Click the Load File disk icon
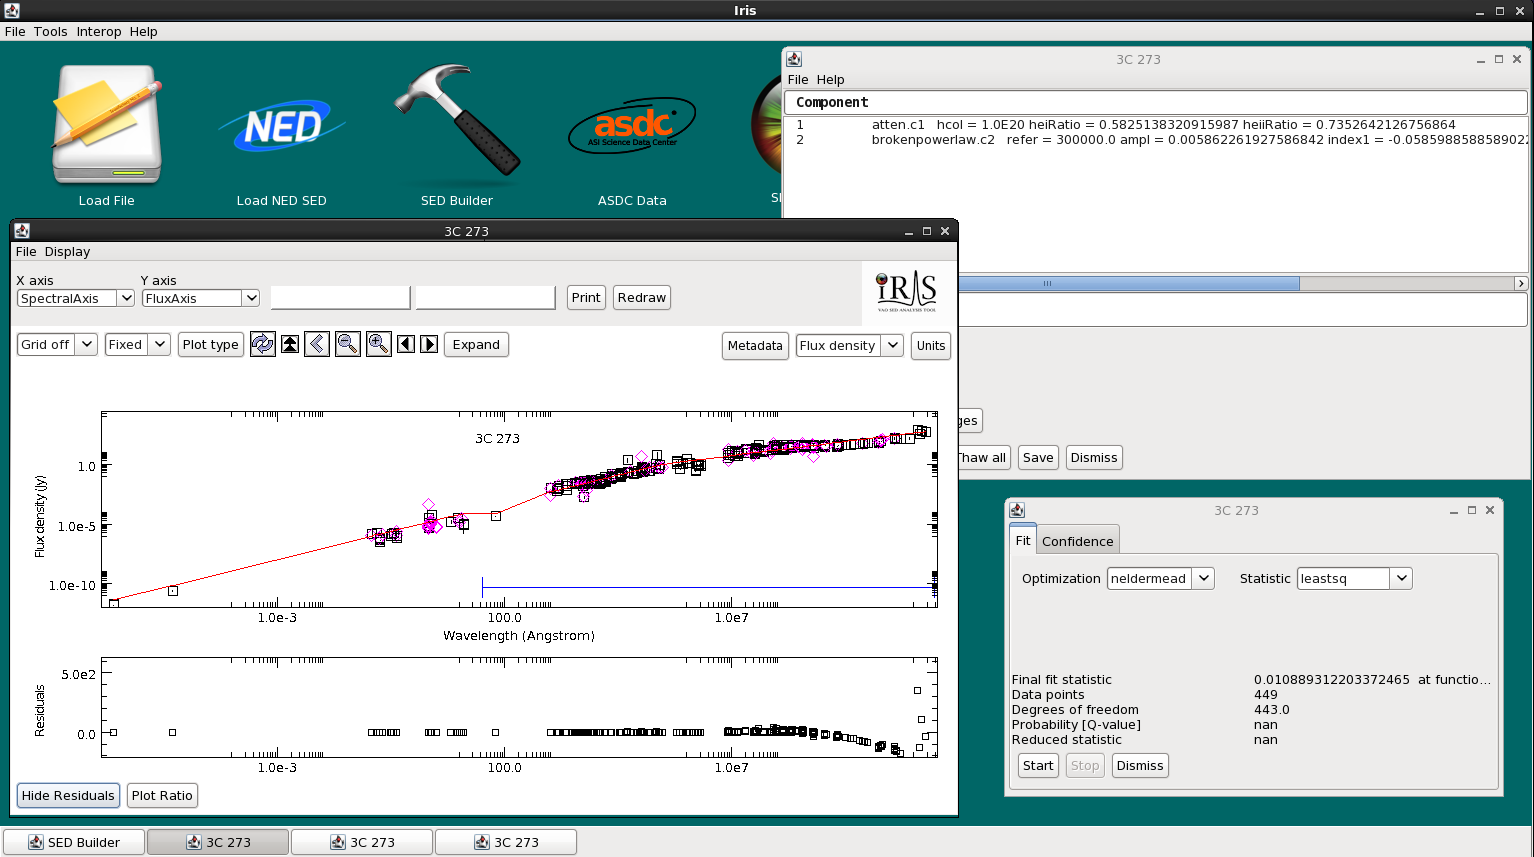 [107, 125]
